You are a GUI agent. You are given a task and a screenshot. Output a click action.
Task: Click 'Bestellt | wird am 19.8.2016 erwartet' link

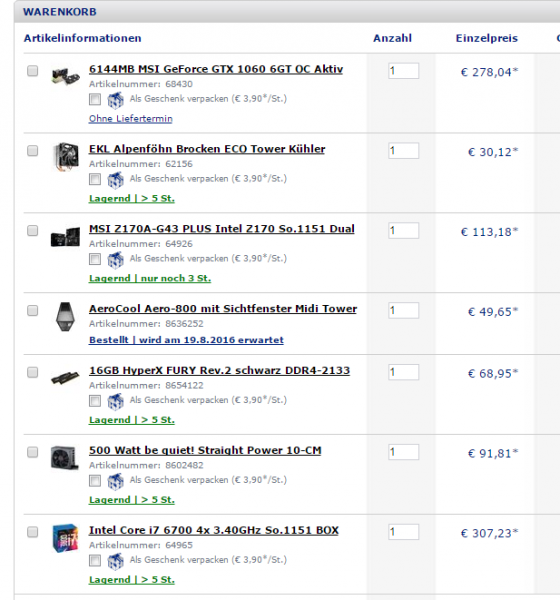[x=186, y=340]
